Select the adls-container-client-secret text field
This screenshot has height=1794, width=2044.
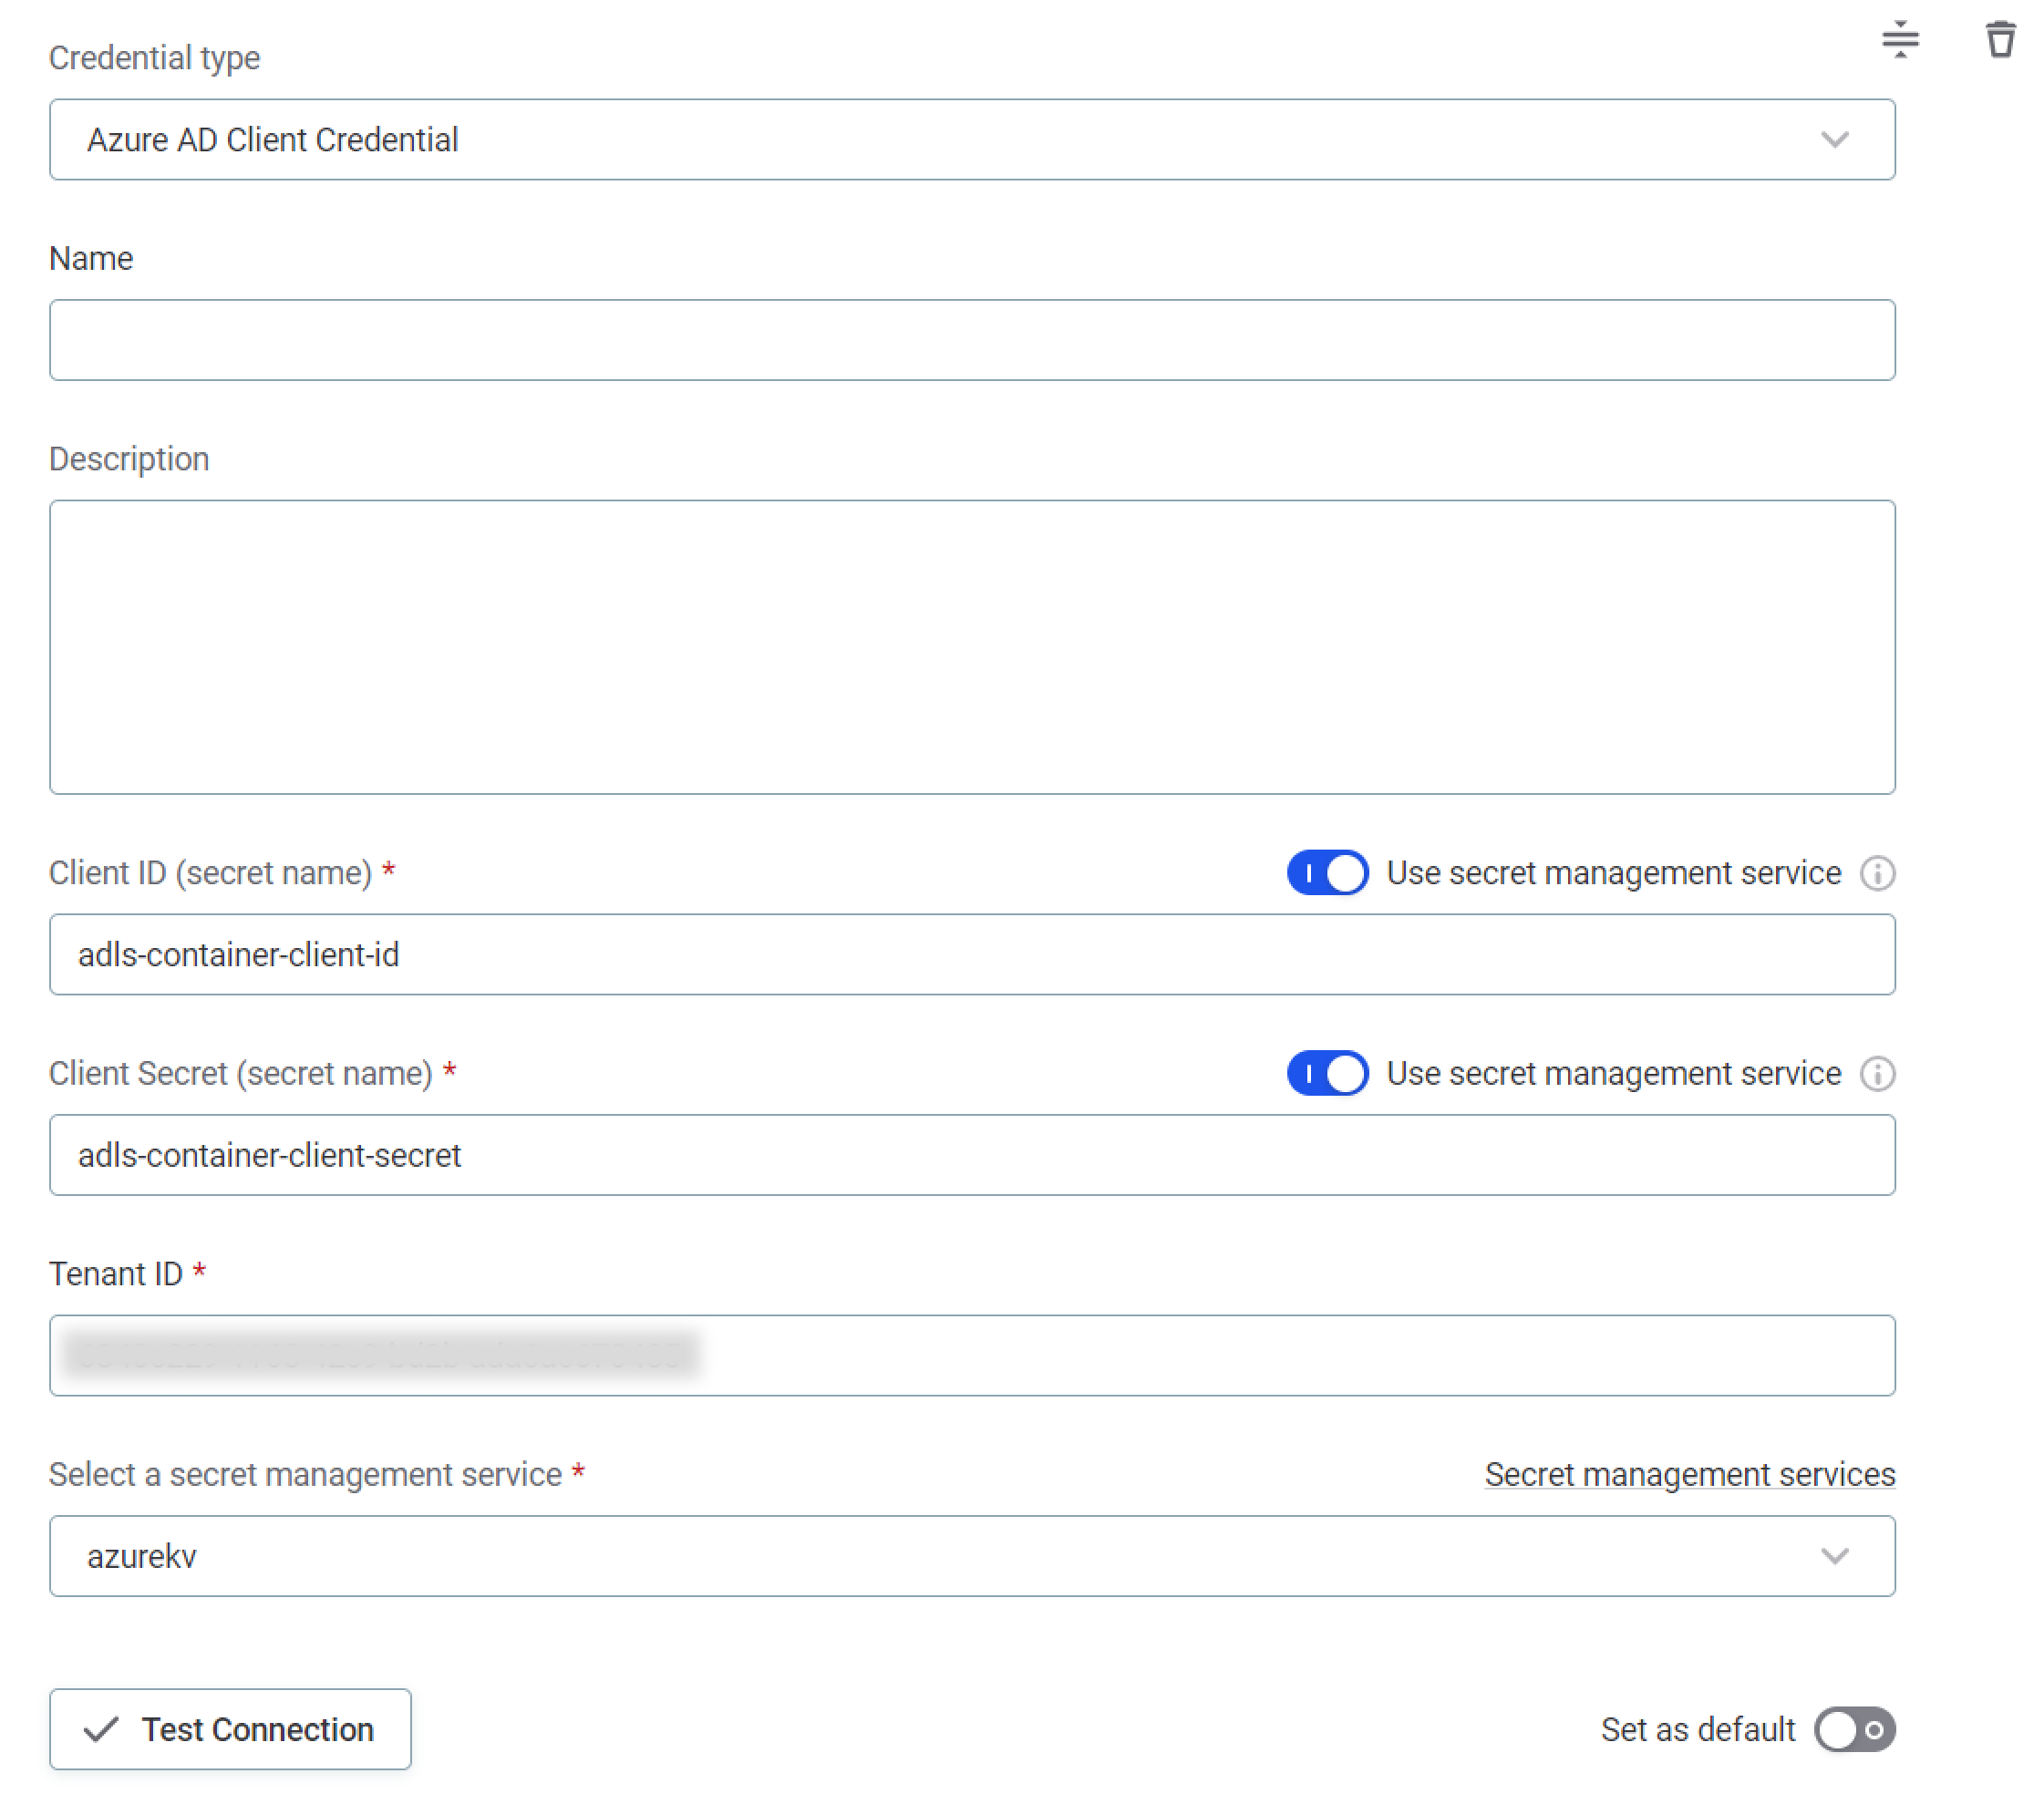971,1155
